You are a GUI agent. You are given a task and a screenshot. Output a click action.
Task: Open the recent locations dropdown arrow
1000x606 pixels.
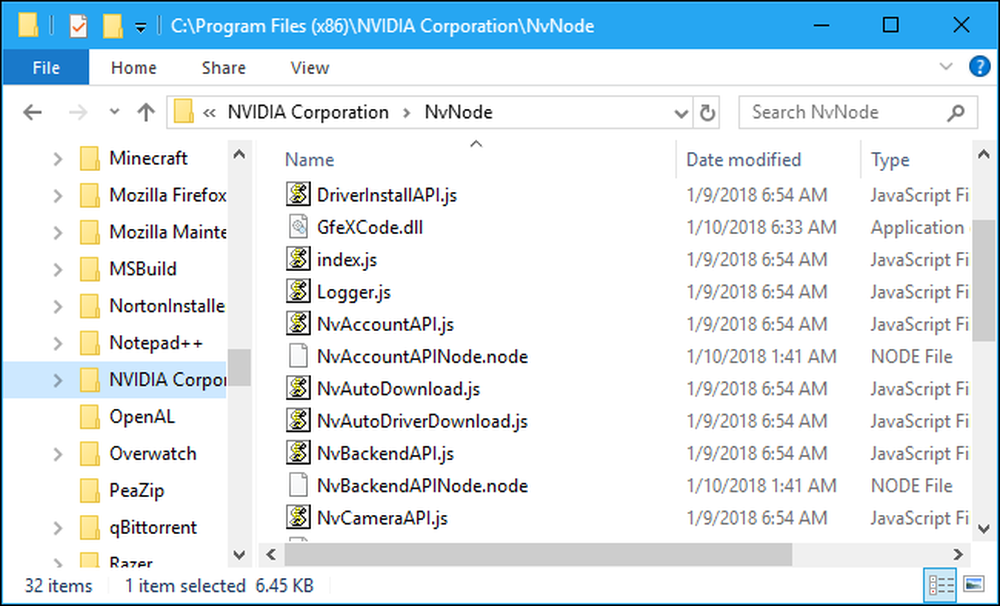114,112
